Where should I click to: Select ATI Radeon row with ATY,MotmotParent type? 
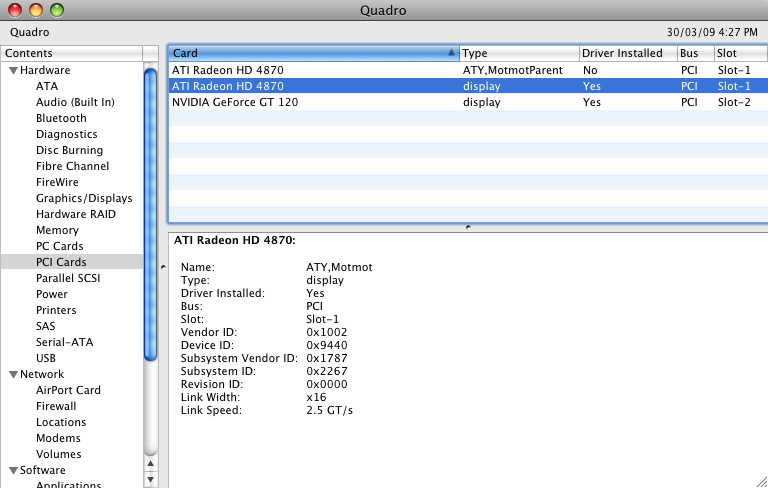[x=468, y=70]
